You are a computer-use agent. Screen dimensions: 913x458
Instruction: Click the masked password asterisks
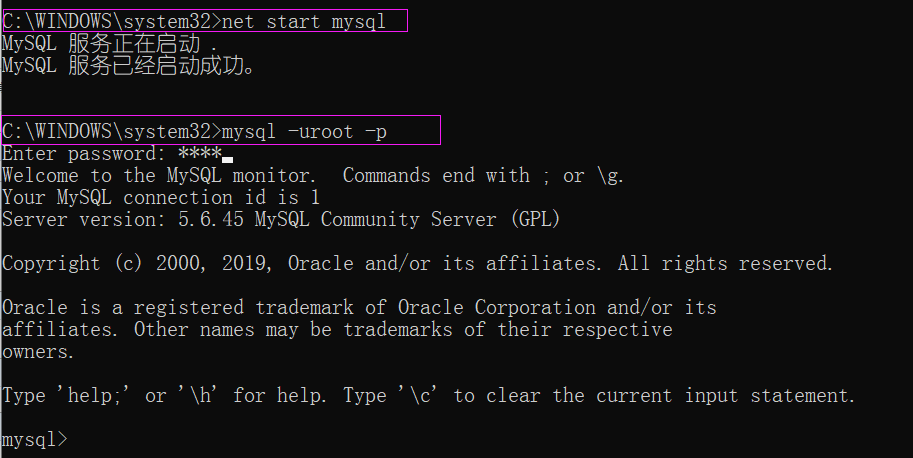(x=200, y=154)
